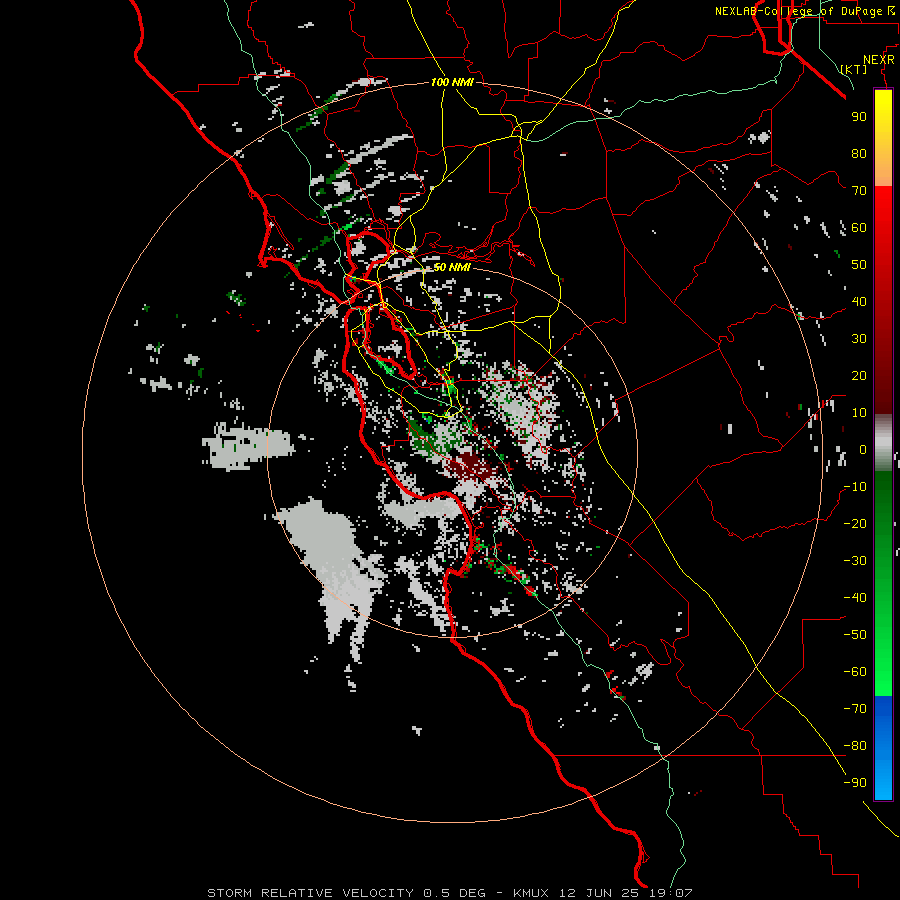Click the 60 value on the velocity scale
Screen dimensions: 900x900
859,227
